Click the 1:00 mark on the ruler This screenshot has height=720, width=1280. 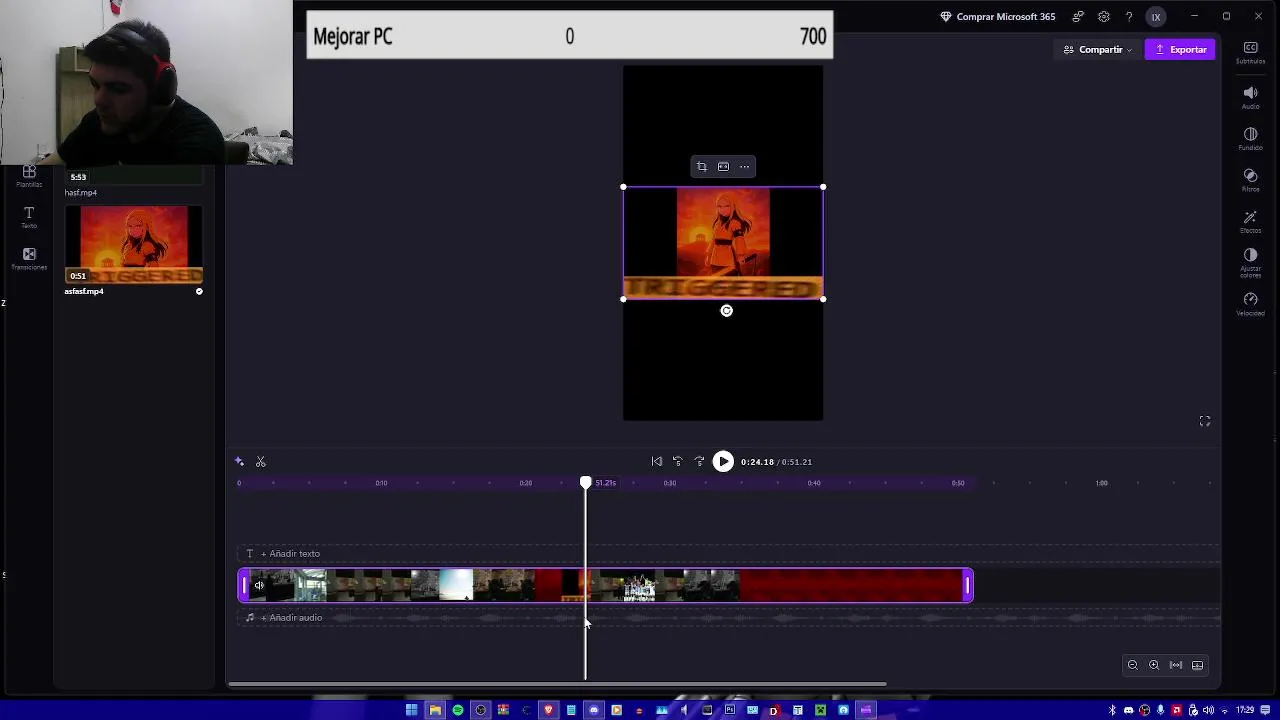(1101, 483)
